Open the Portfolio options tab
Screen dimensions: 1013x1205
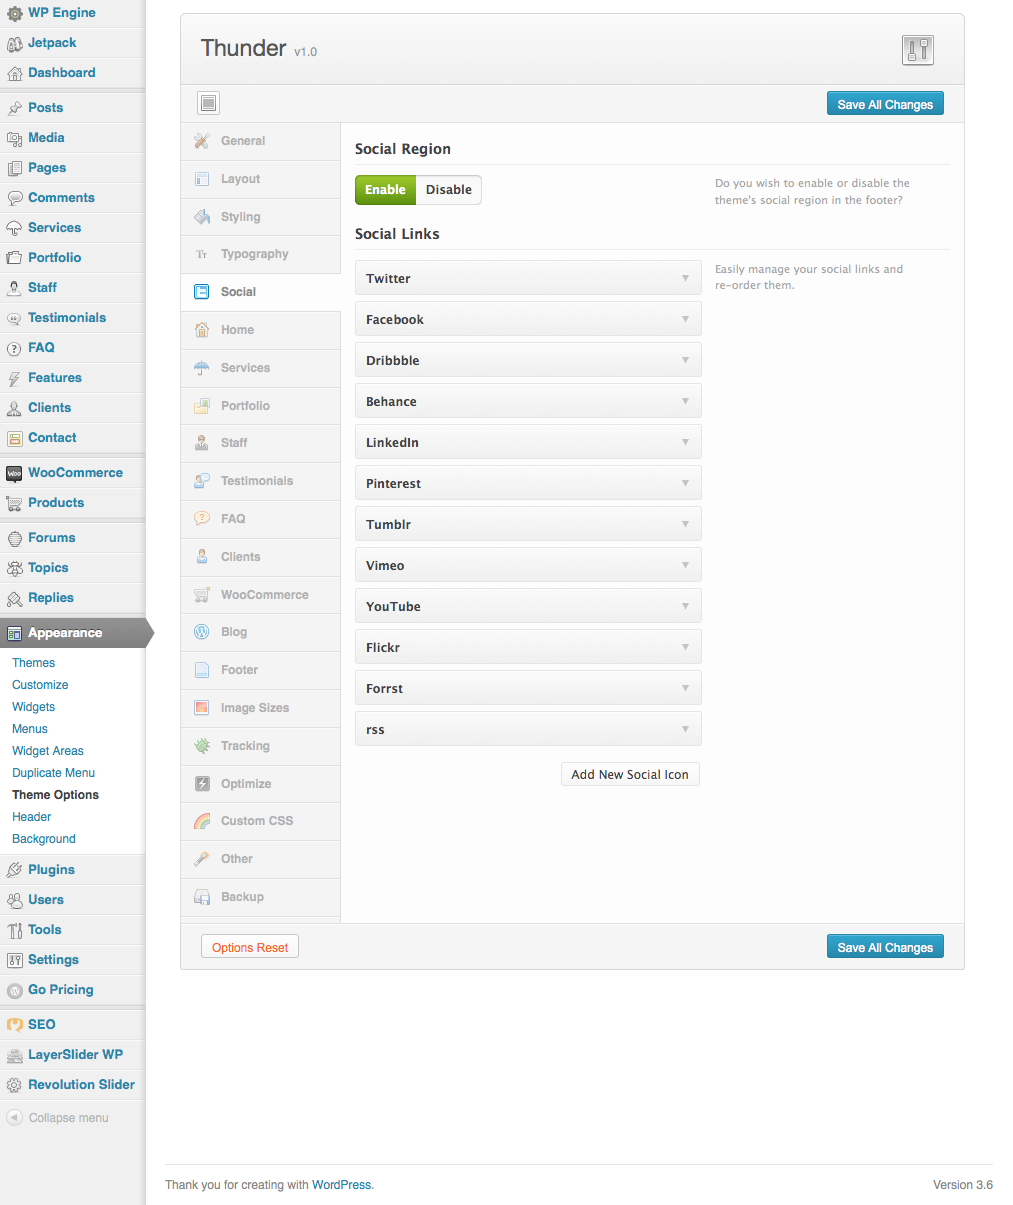point(261,406)
